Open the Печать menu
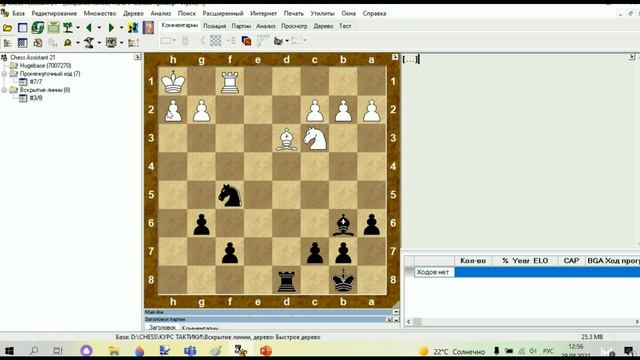The width and height of the screenshot is (640, 360). tap(293, 13)
